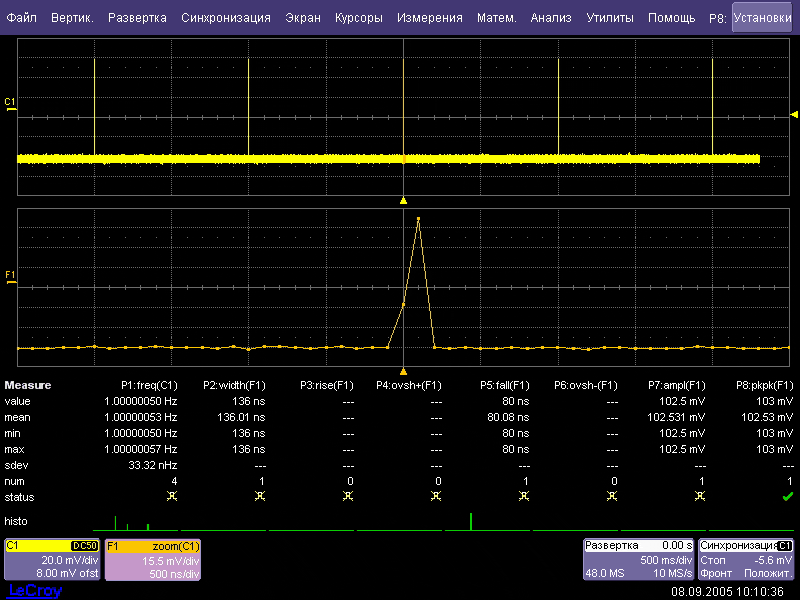The width and height of the screenshot is (800, 600).
Task: Open the Синхронизация trigger descriptor box
Action: tap(747, 560)
